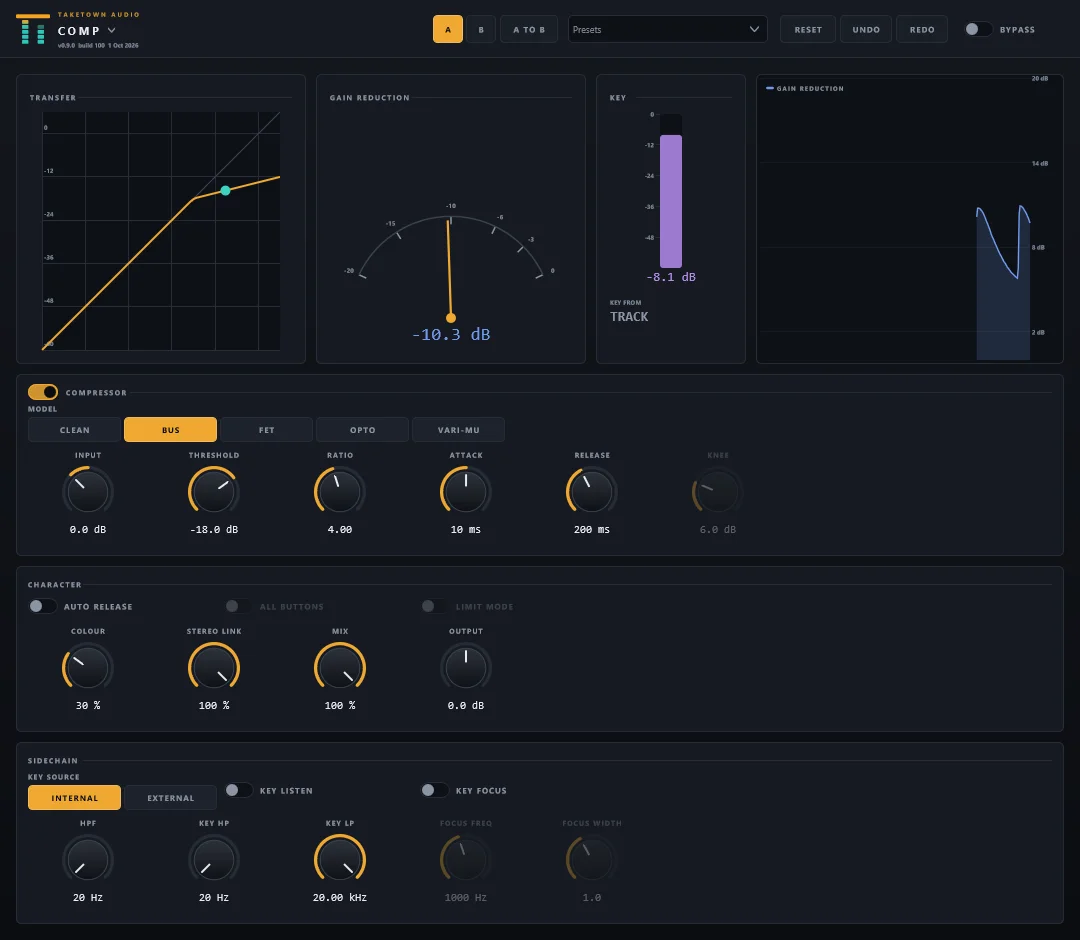This screenshot has height=940, width=1080.
Task: Click the gain reduction history graph
Action: pos(909,219)
